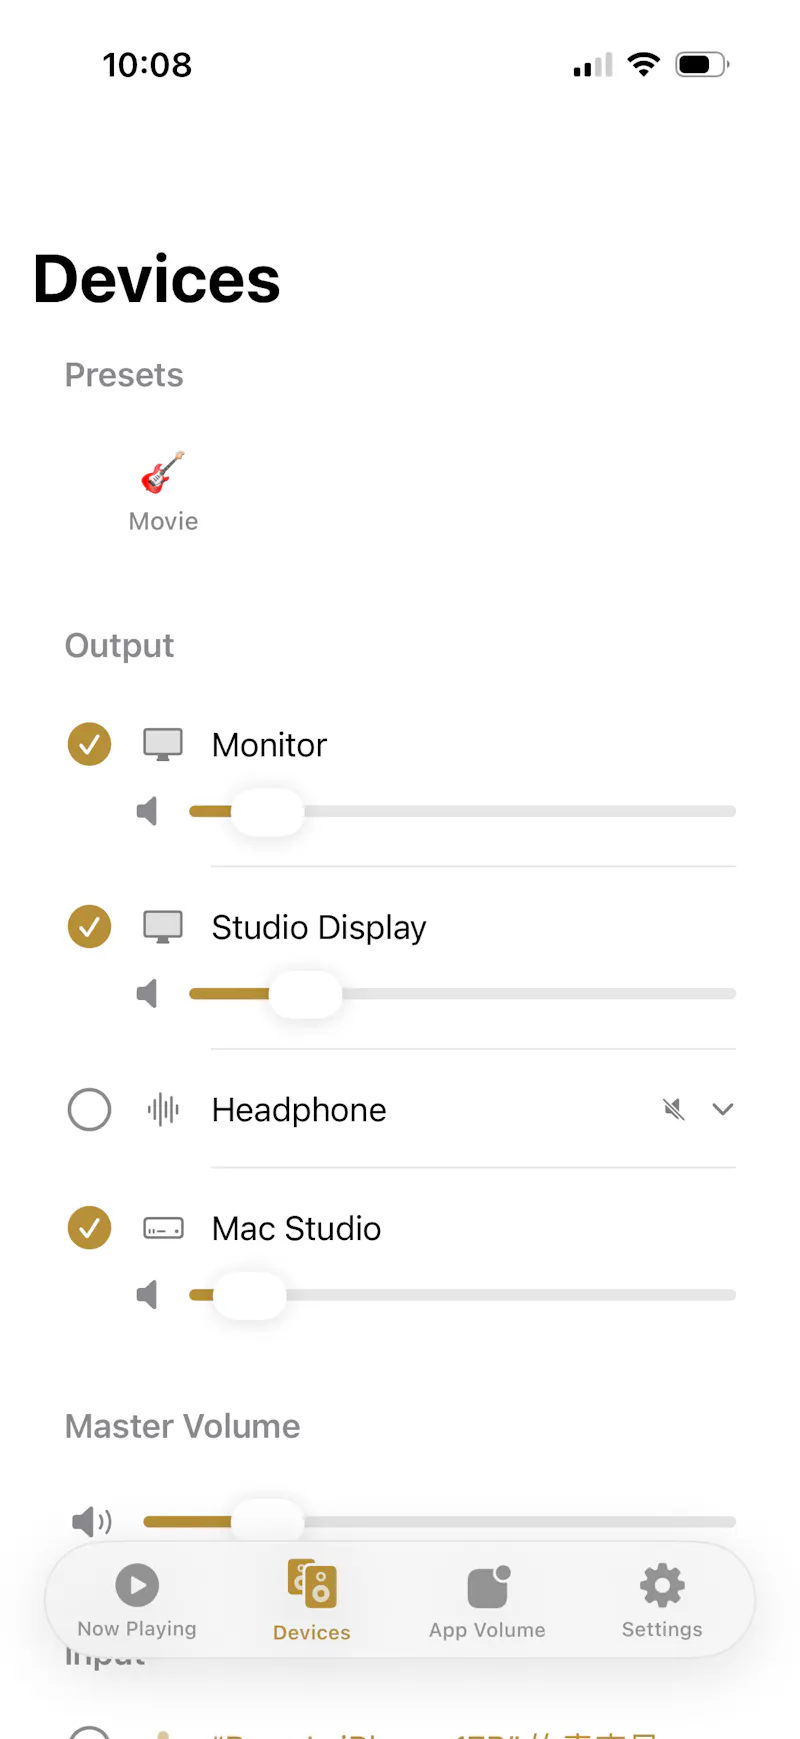Deselect the Mac Studio output
Image resolution: width=800 pixels, height=1739 pixels.
(x=89, y=1228)
